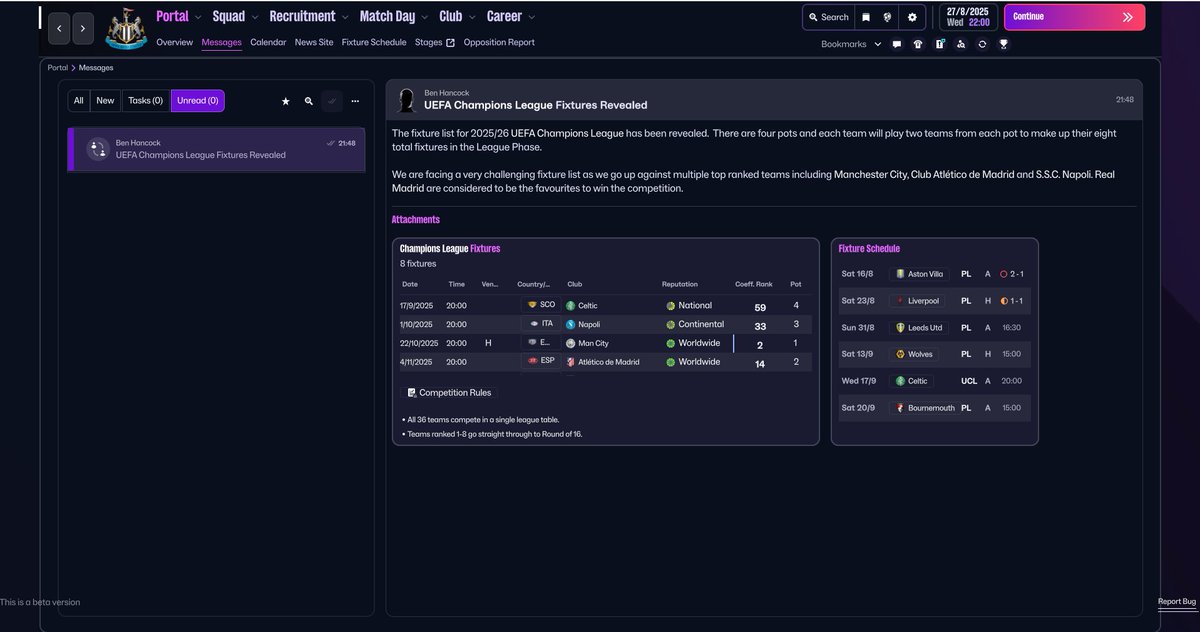Click the swap avatar icon on Ben Hancock message
Viewport: 1200px width, 632px height.
pyautogui.click(x=98, y=149)
